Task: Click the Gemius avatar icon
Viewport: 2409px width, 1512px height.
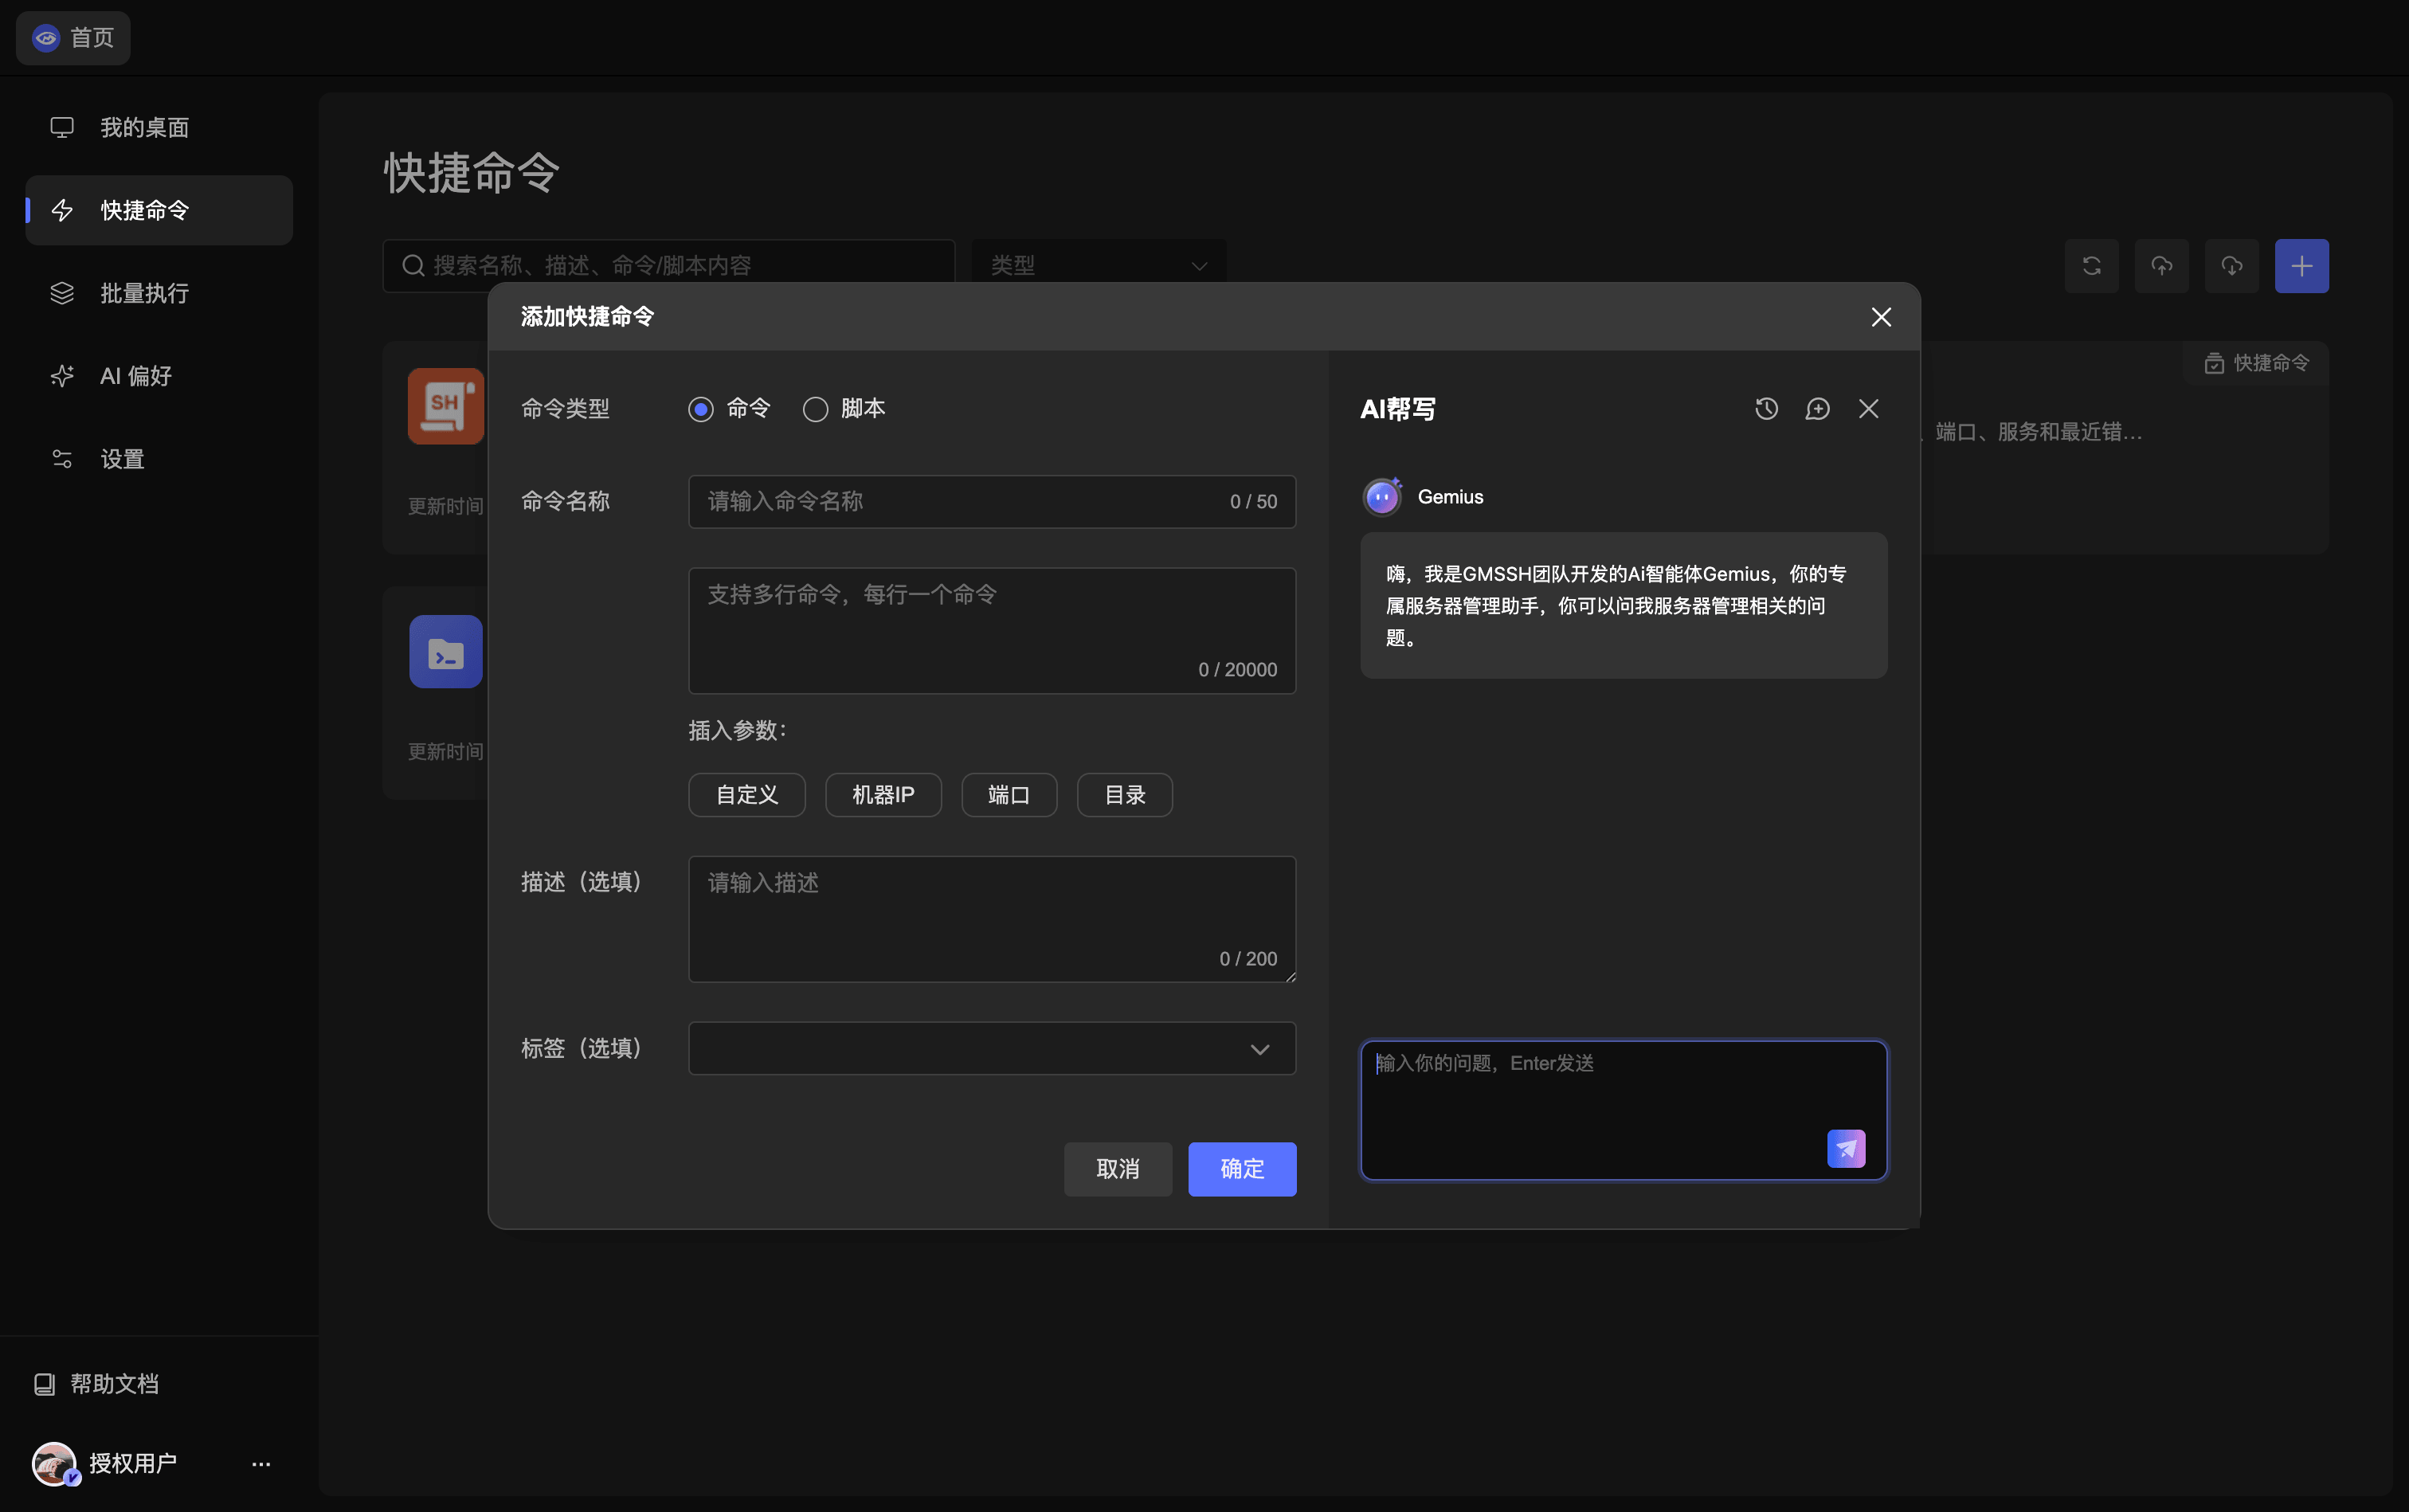Action: click(x=1382, y=497)
